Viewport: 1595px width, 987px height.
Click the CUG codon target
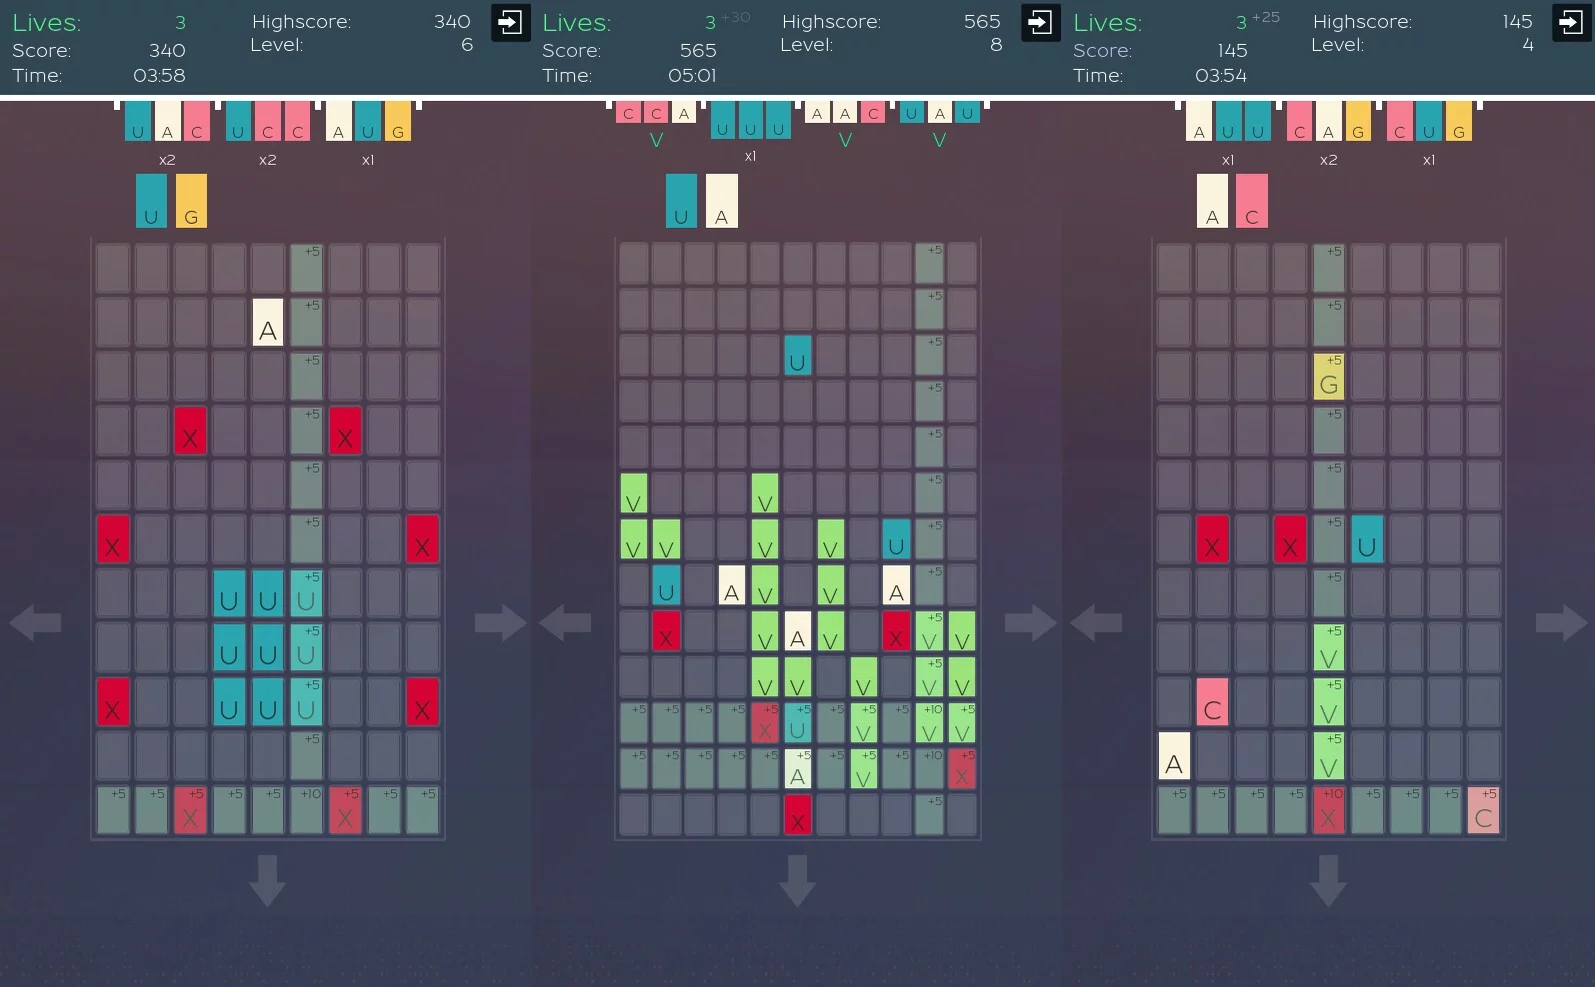(1429, 121)
